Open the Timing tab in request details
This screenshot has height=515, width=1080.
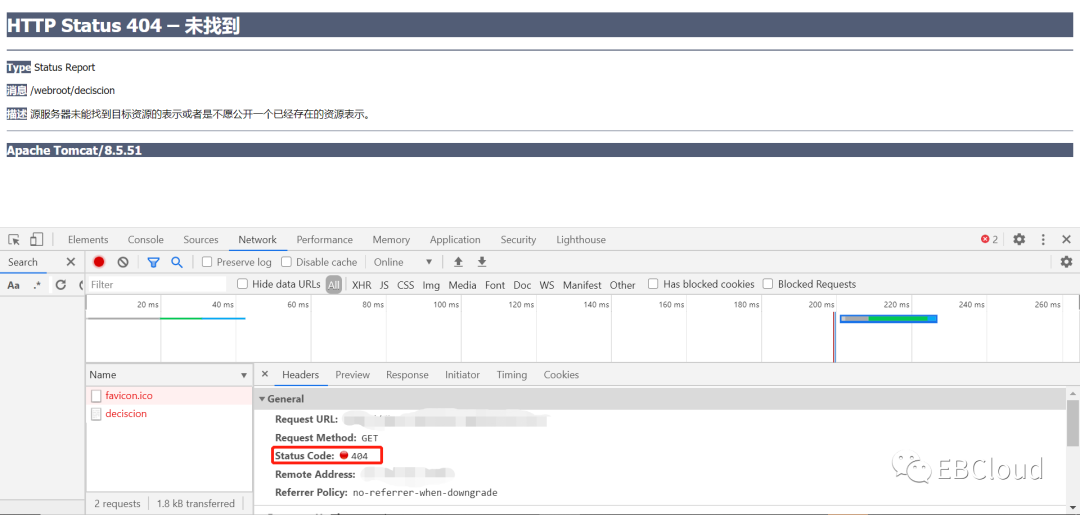click(511, 375)
